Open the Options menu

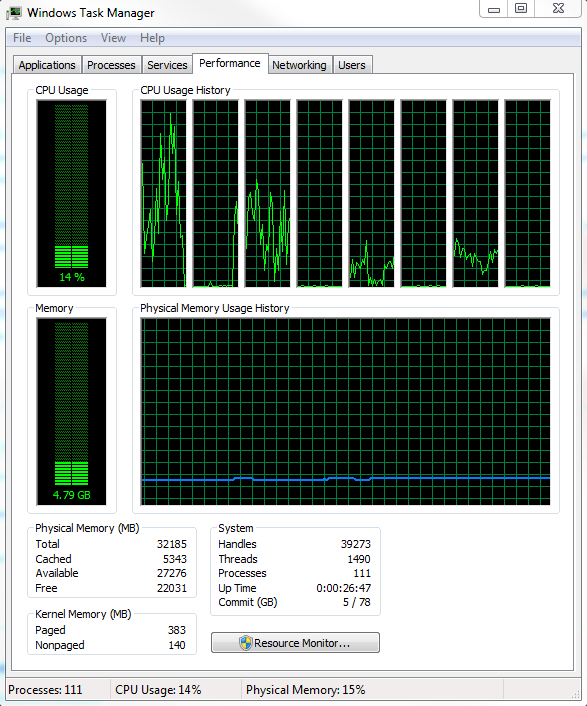[x=66, y=38]
